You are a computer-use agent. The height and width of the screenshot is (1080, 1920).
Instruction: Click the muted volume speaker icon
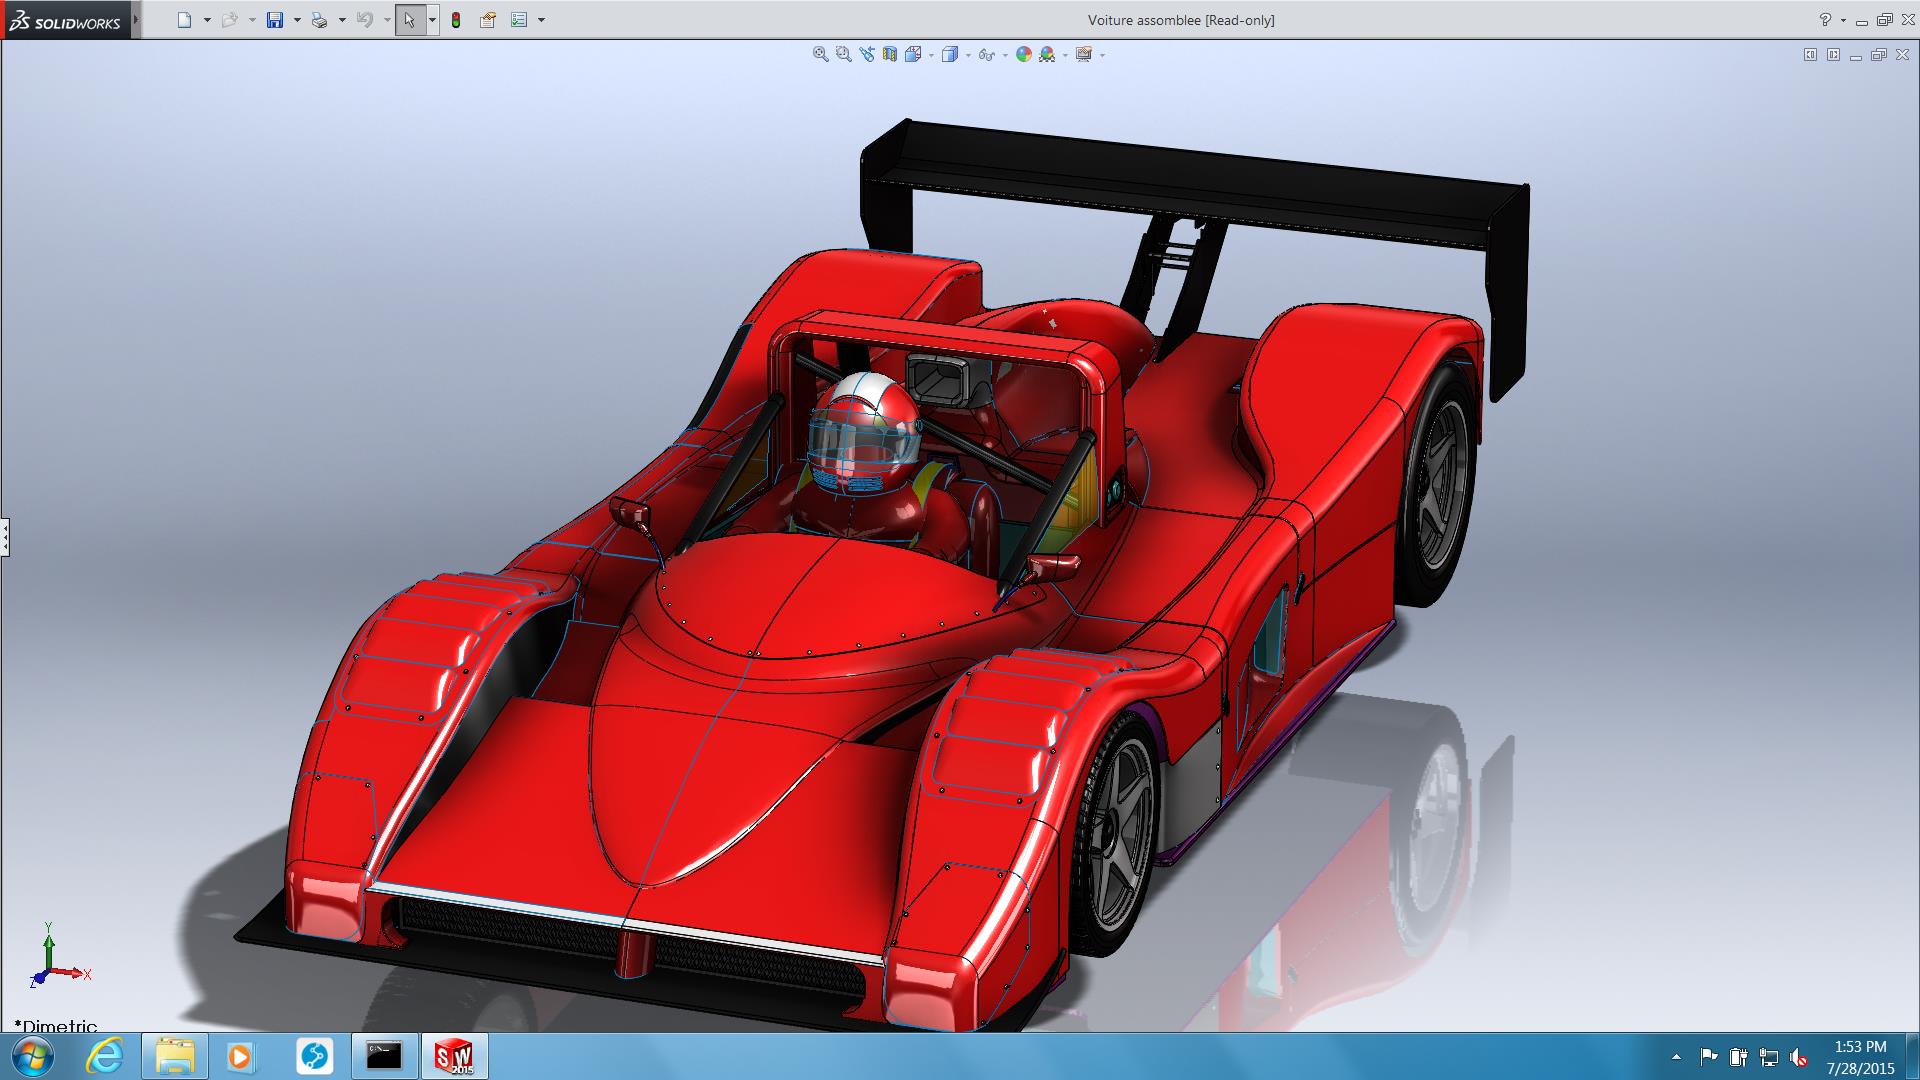tap(1799, 1057)
